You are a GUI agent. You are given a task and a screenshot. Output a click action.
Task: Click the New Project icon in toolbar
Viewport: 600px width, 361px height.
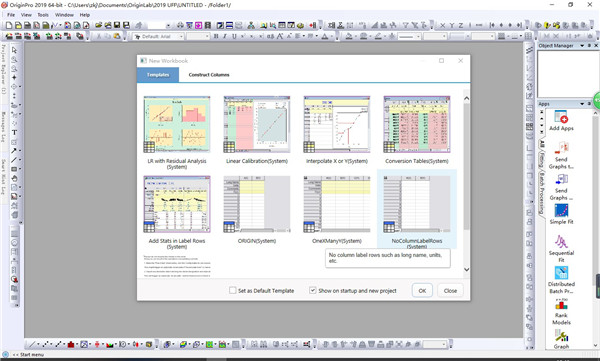[9, 25]
